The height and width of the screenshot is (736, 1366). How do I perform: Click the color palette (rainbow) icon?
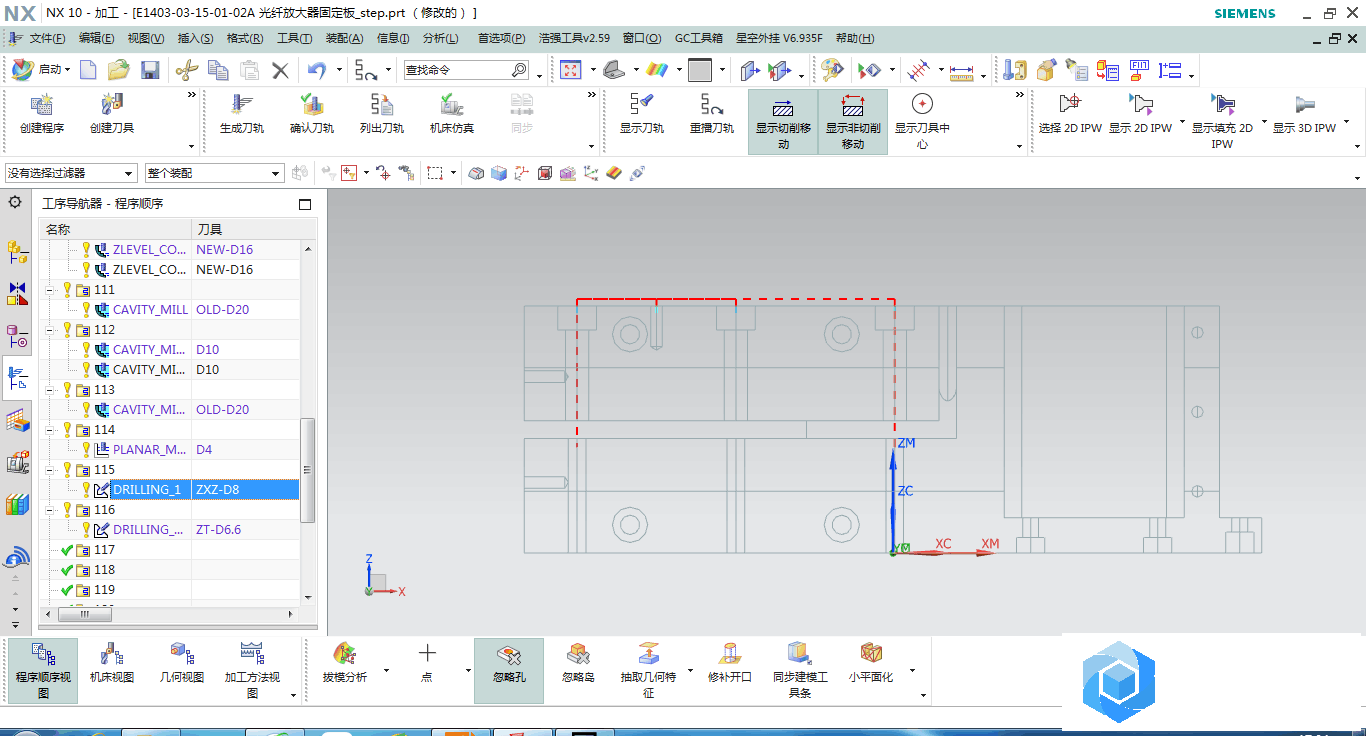[656, 70]
